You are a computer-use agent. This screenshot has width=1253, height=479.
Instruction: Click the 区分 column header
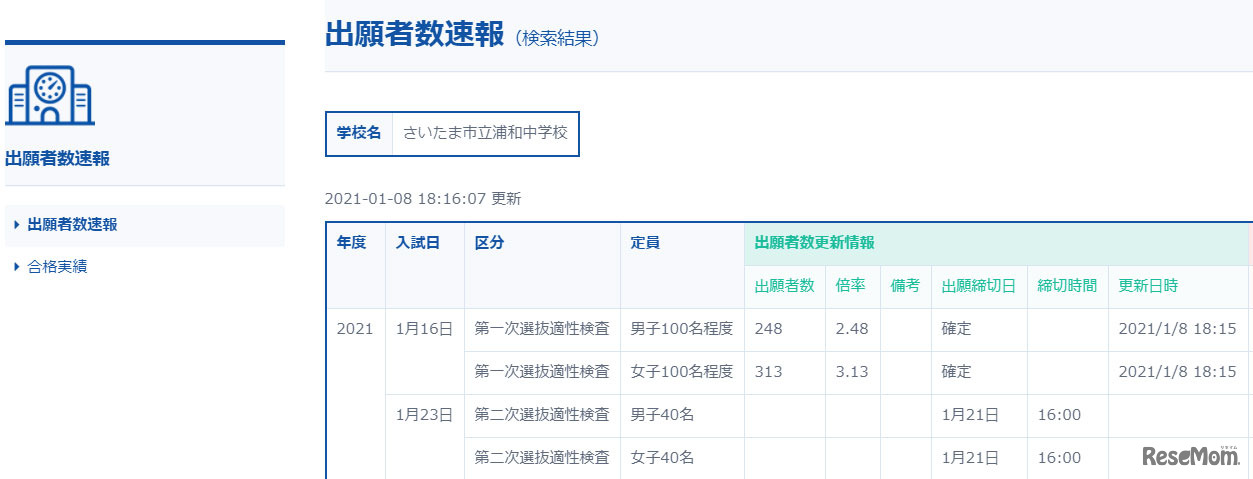[x=489, y=243]
